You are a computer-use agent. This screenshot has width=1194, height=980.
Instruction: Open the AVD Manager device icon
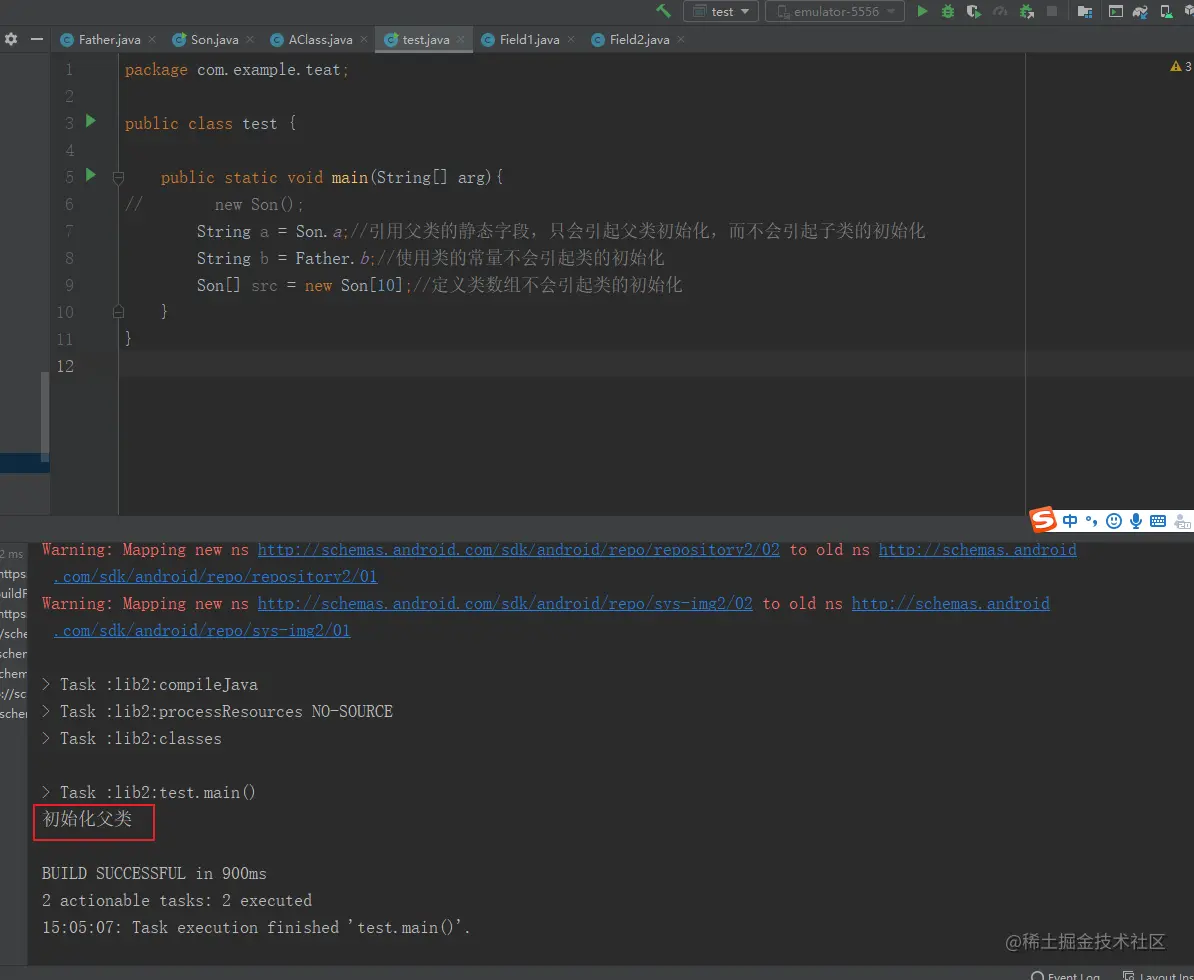point(1166,11)
